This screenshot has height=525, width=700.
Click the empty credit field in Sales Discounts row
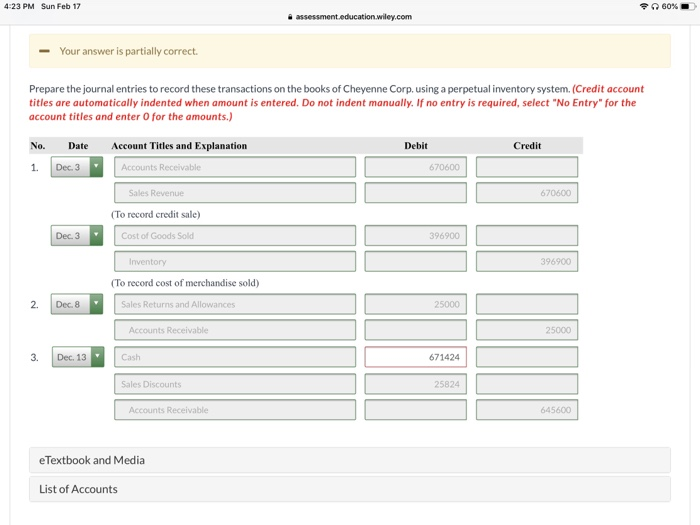tap(527, 384)
